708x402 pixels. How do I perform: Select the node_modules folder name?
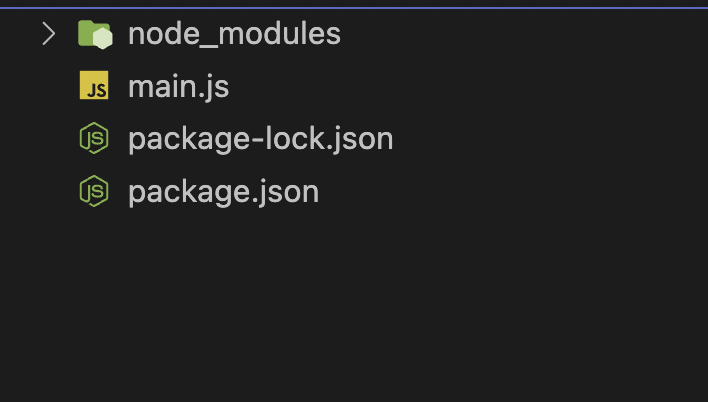(234, 35)
